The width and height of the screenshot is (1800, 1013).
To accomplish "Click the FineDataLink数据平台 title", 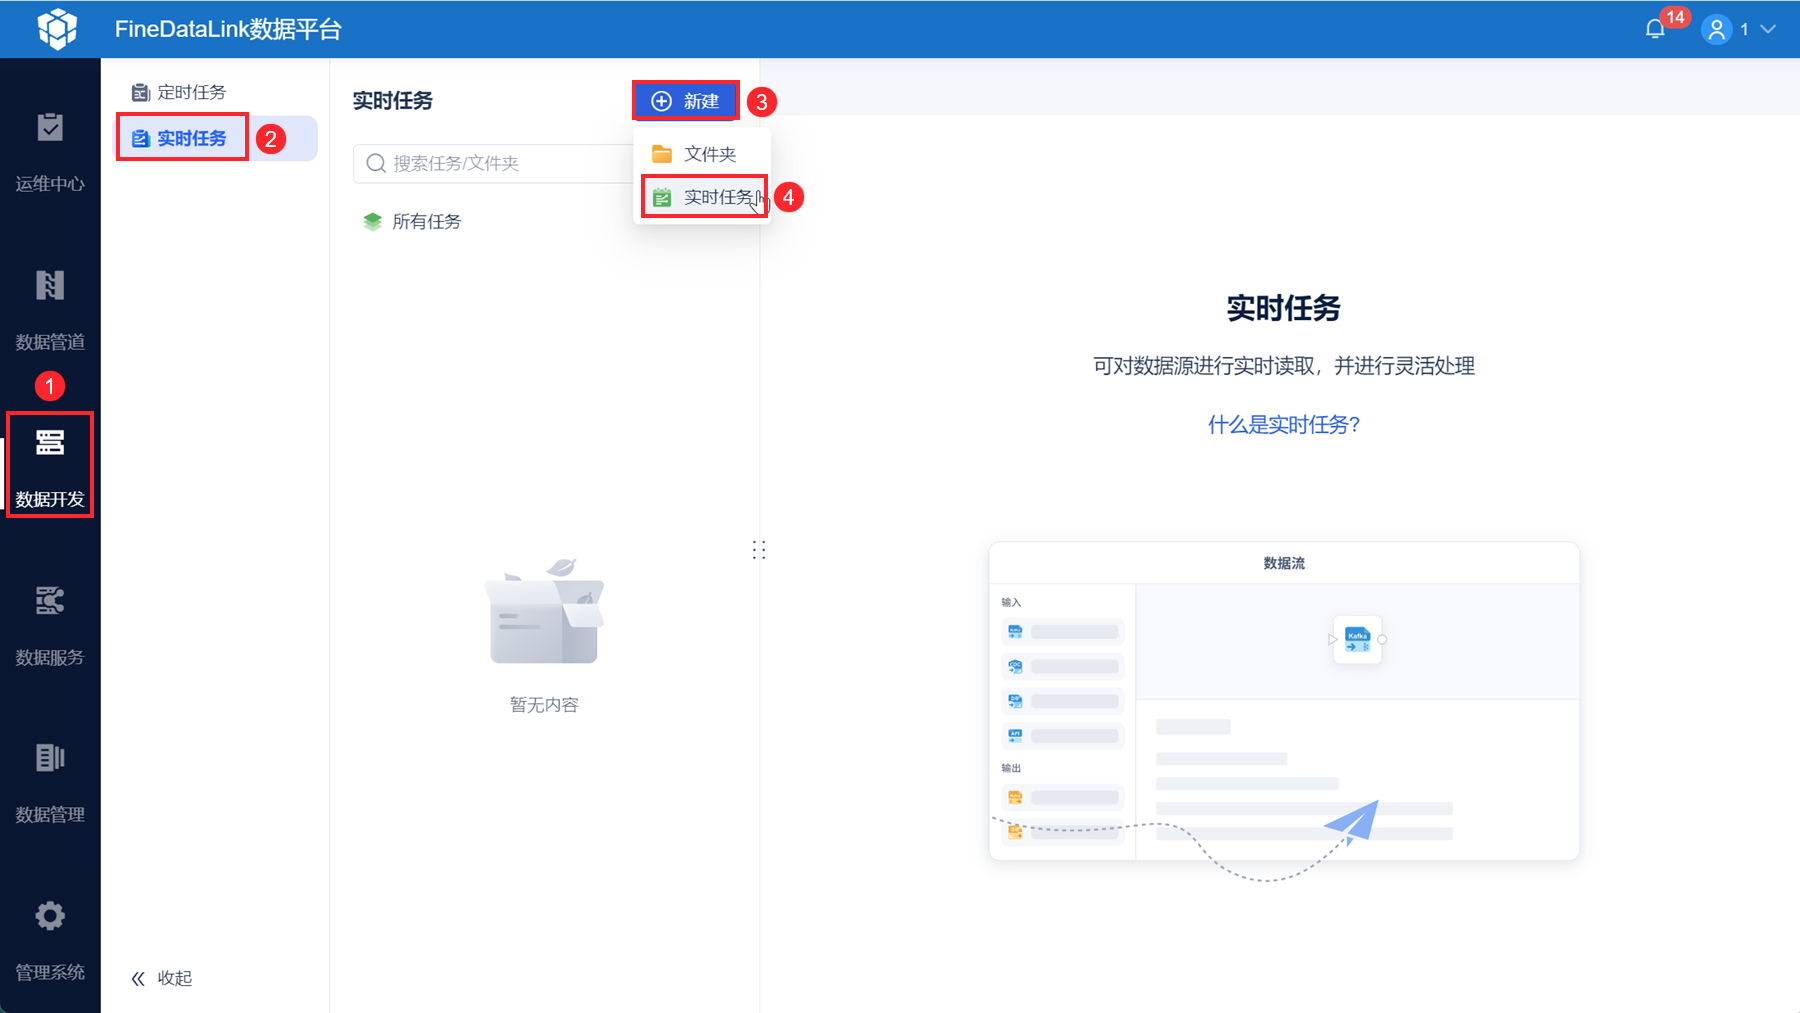I will tap(228, 30).
